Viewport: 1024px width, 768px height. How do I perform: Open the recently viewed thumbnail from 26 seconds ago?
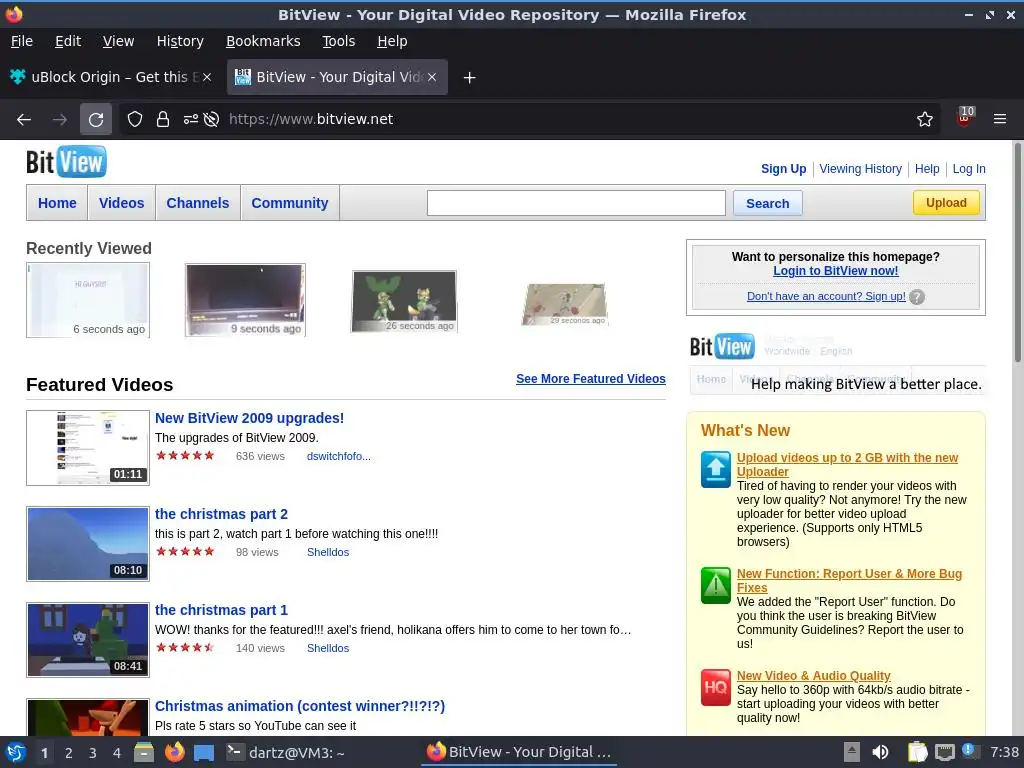404,301
